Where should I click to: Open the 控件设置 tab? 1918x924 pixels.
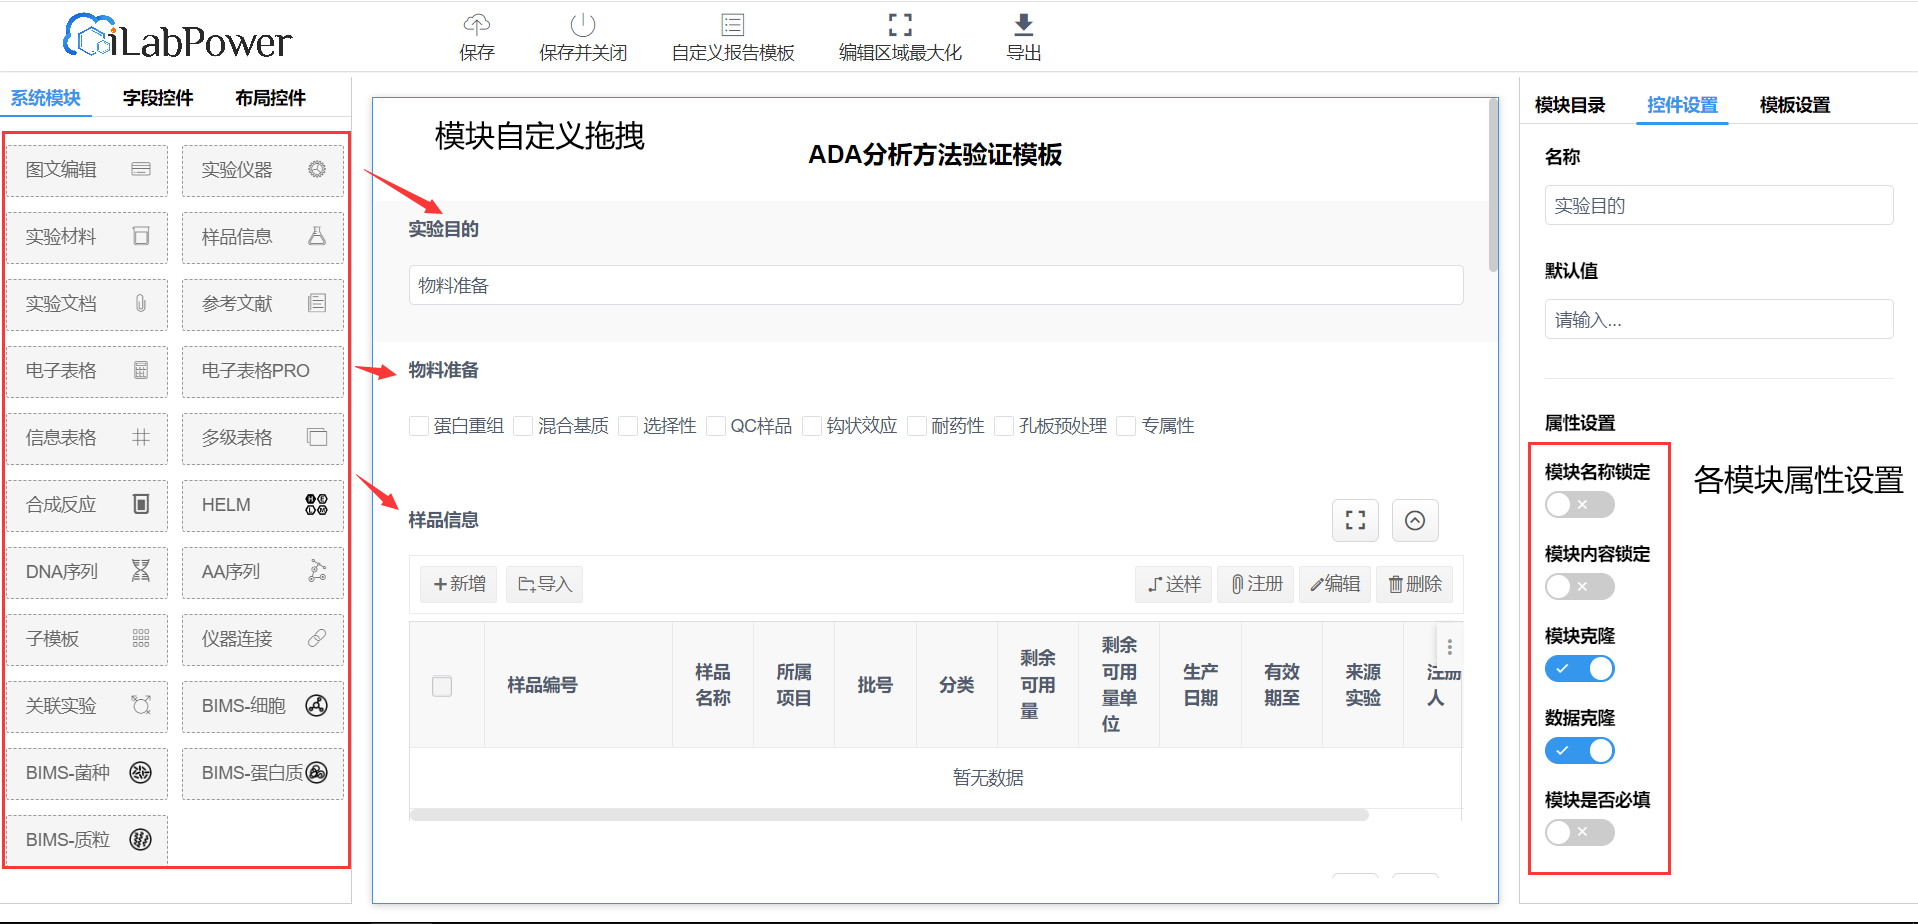click(x=1682, y=105)
